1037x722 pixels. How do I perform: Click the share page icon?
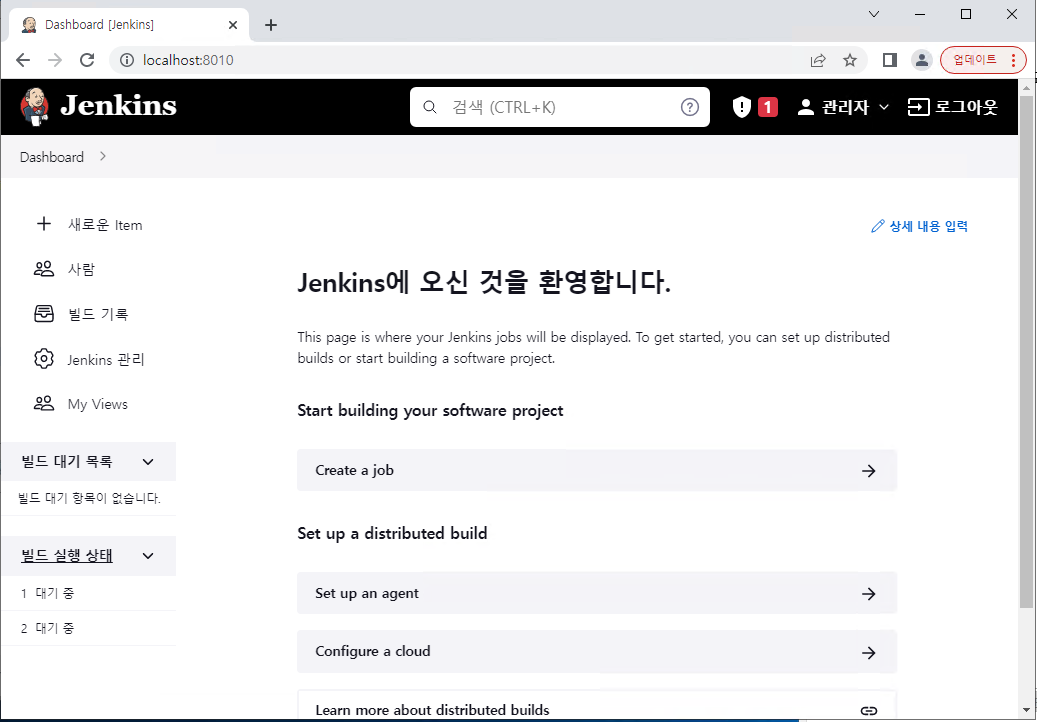point(818,60)
